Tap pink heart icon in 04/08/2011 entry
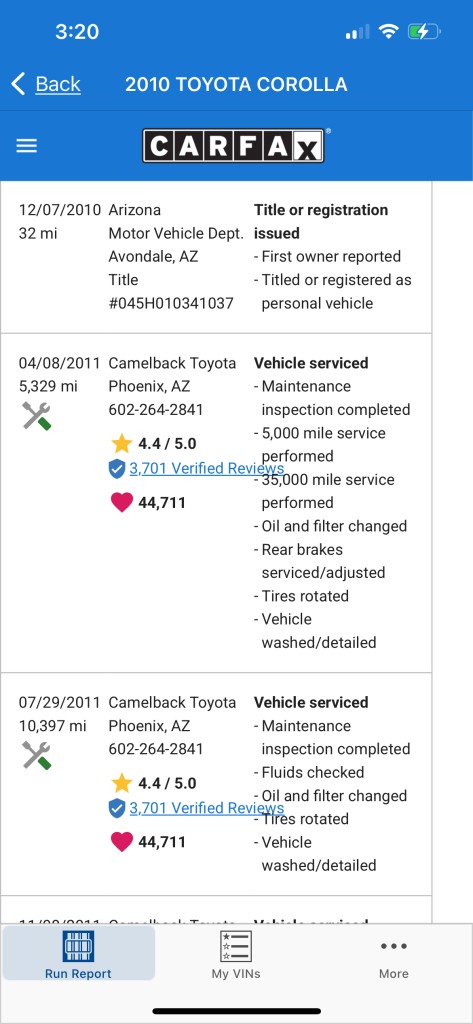 (122, 502)
